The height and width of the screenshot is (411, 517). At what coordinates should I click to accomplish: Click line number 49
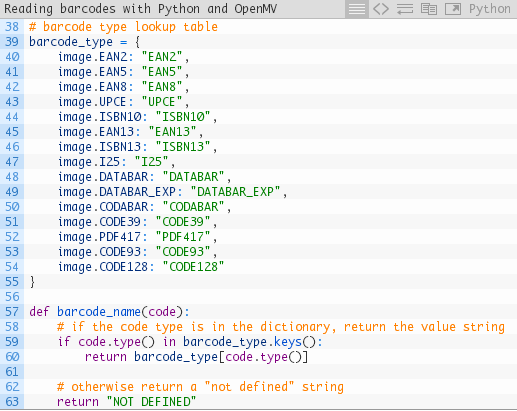12,192
